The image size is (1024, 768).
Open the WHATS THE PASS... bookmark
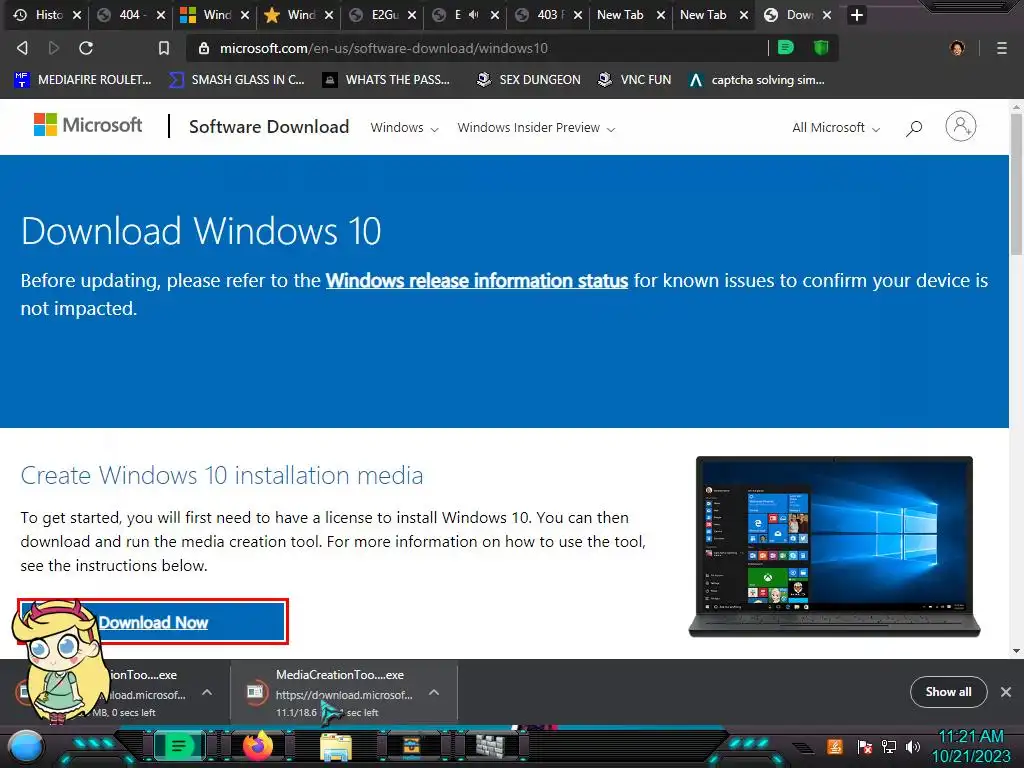pos(387,80)
